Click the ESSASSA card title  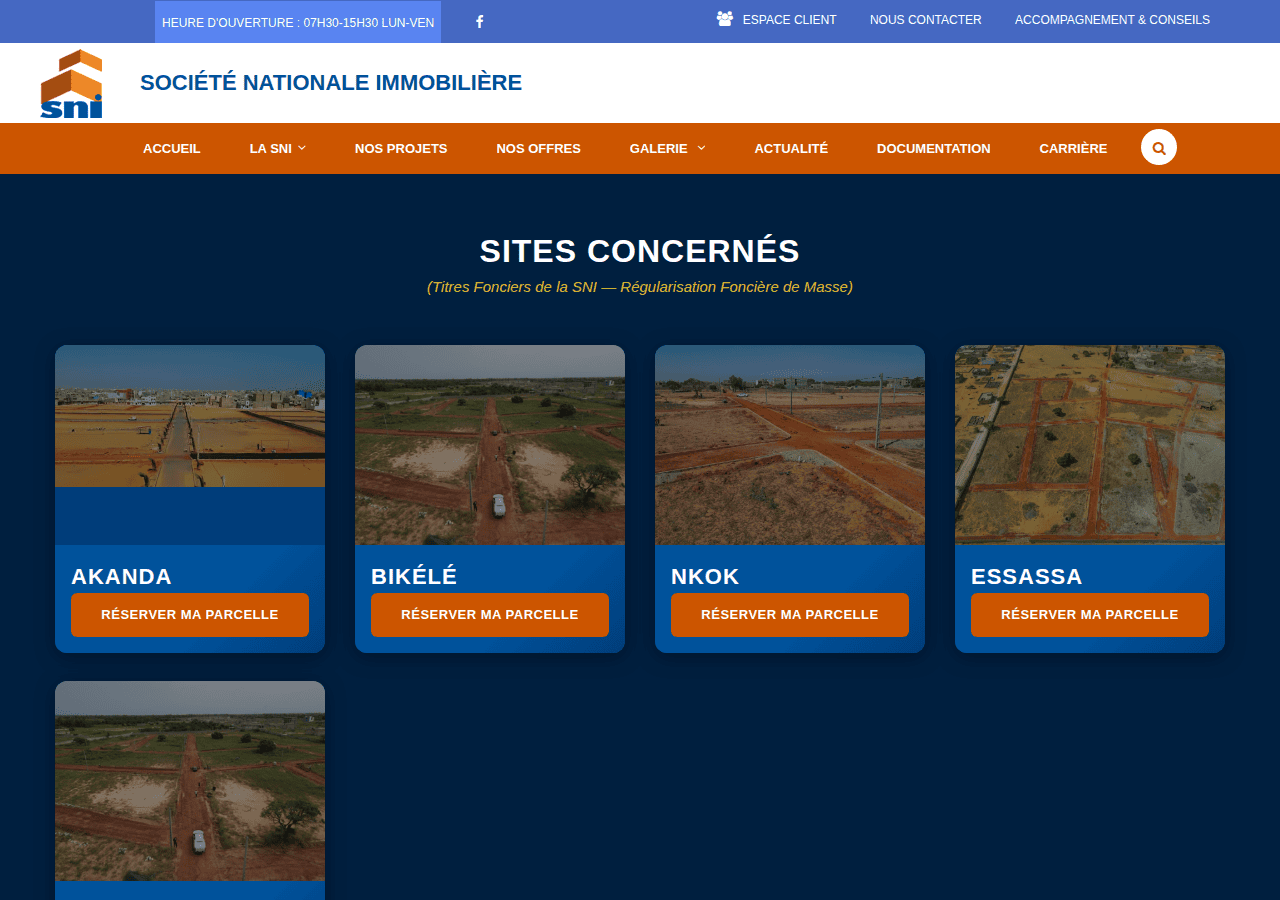pos(1027,577)
